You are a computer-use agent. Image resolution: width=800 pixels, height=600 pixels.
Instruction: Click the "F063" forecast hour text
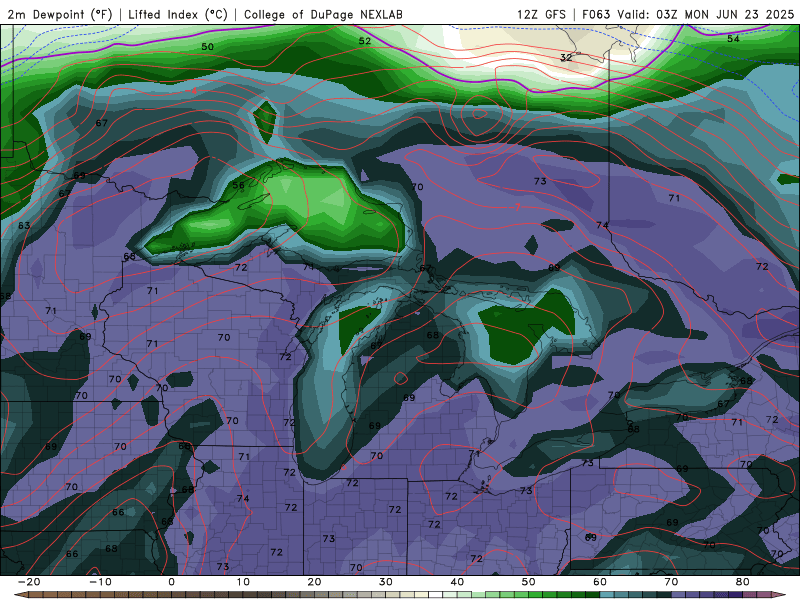(596, 14)
